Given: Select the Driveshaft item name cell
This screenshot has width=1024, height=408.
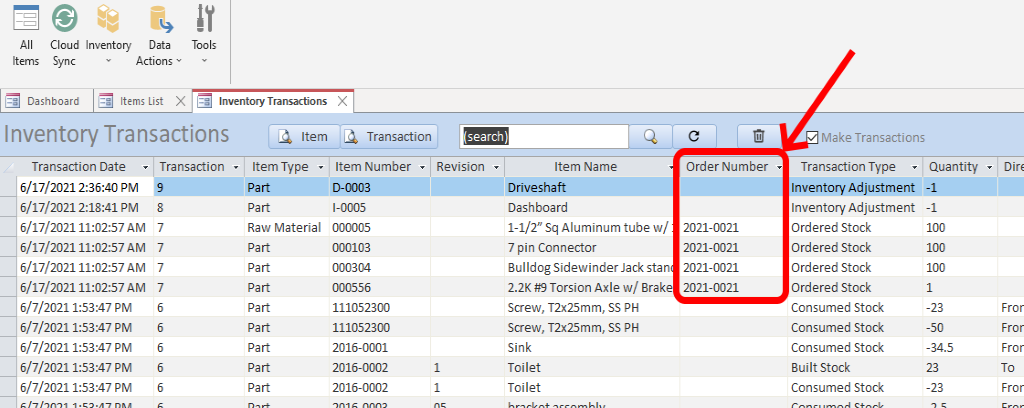Looking at the screenshot, I should point(592,187).
